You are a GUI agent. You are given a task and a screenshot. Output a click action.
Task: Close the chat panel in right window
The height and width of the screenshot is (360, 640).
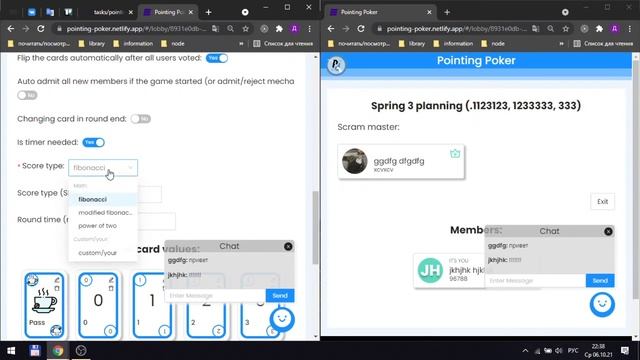tap(608, 231)
